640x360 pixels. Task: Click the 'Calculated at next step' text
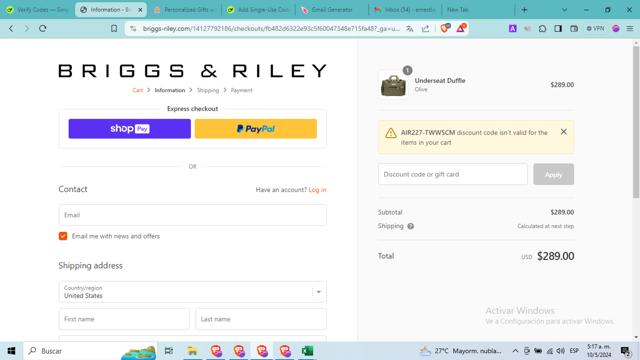click(545, 226)
